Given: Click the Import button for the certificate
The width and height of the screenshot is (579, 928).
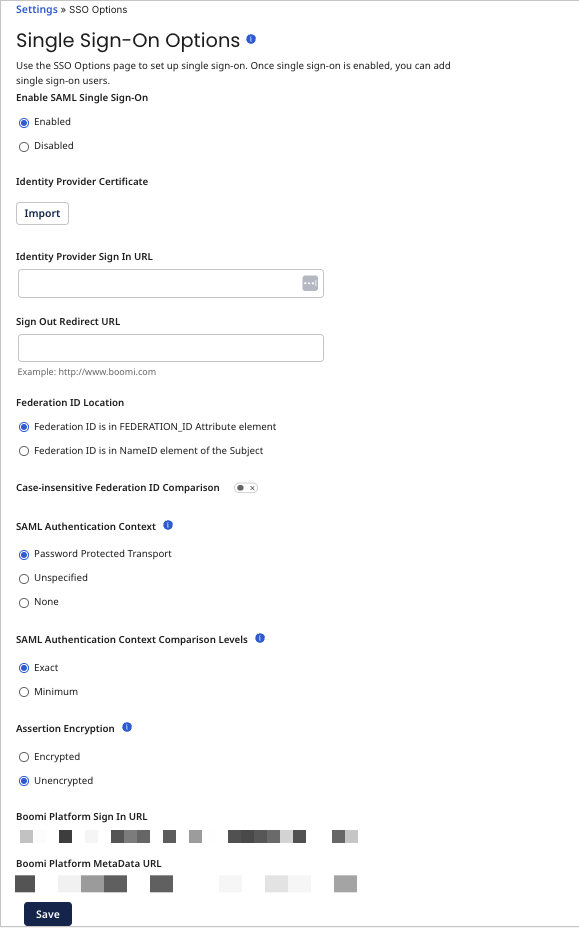Looking at the screenshot, I should (42, 213).
